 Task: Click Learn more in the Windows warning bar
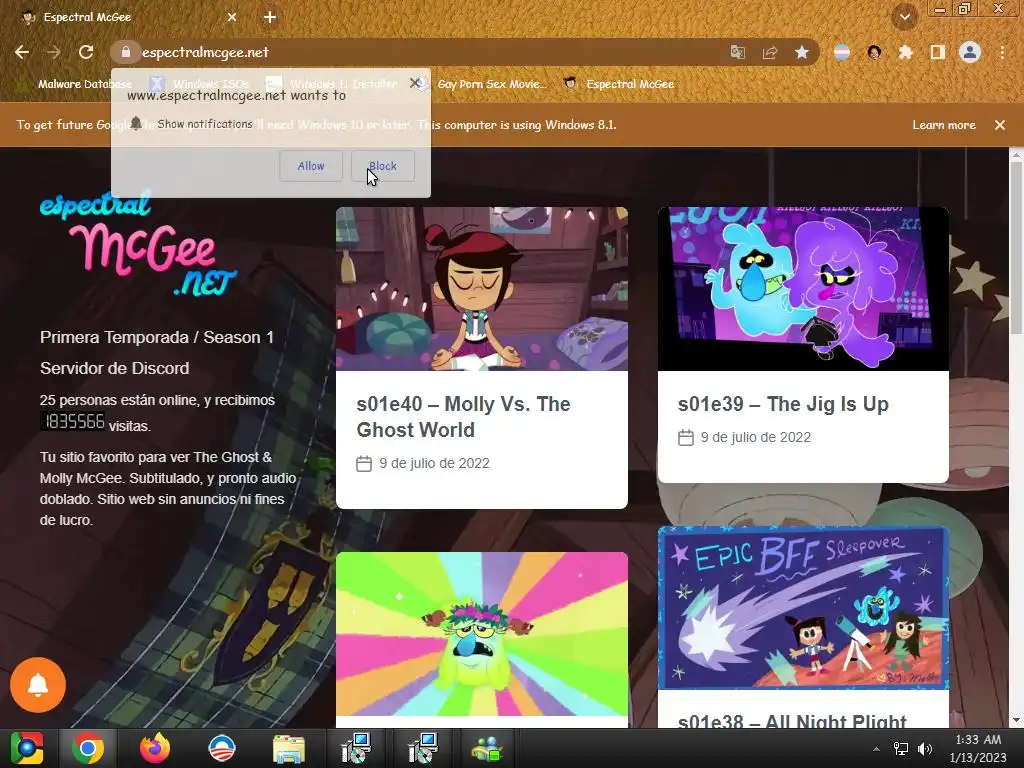[944, 125]
